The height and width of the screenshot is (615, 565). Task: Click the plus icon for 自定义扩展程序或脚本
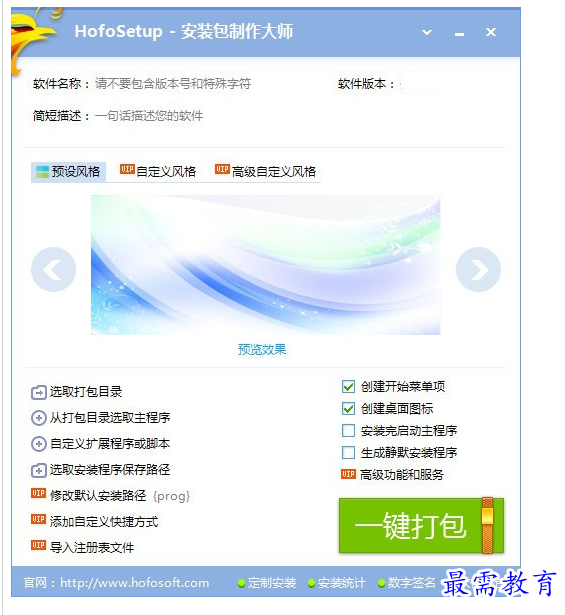[x=38, y=444]
